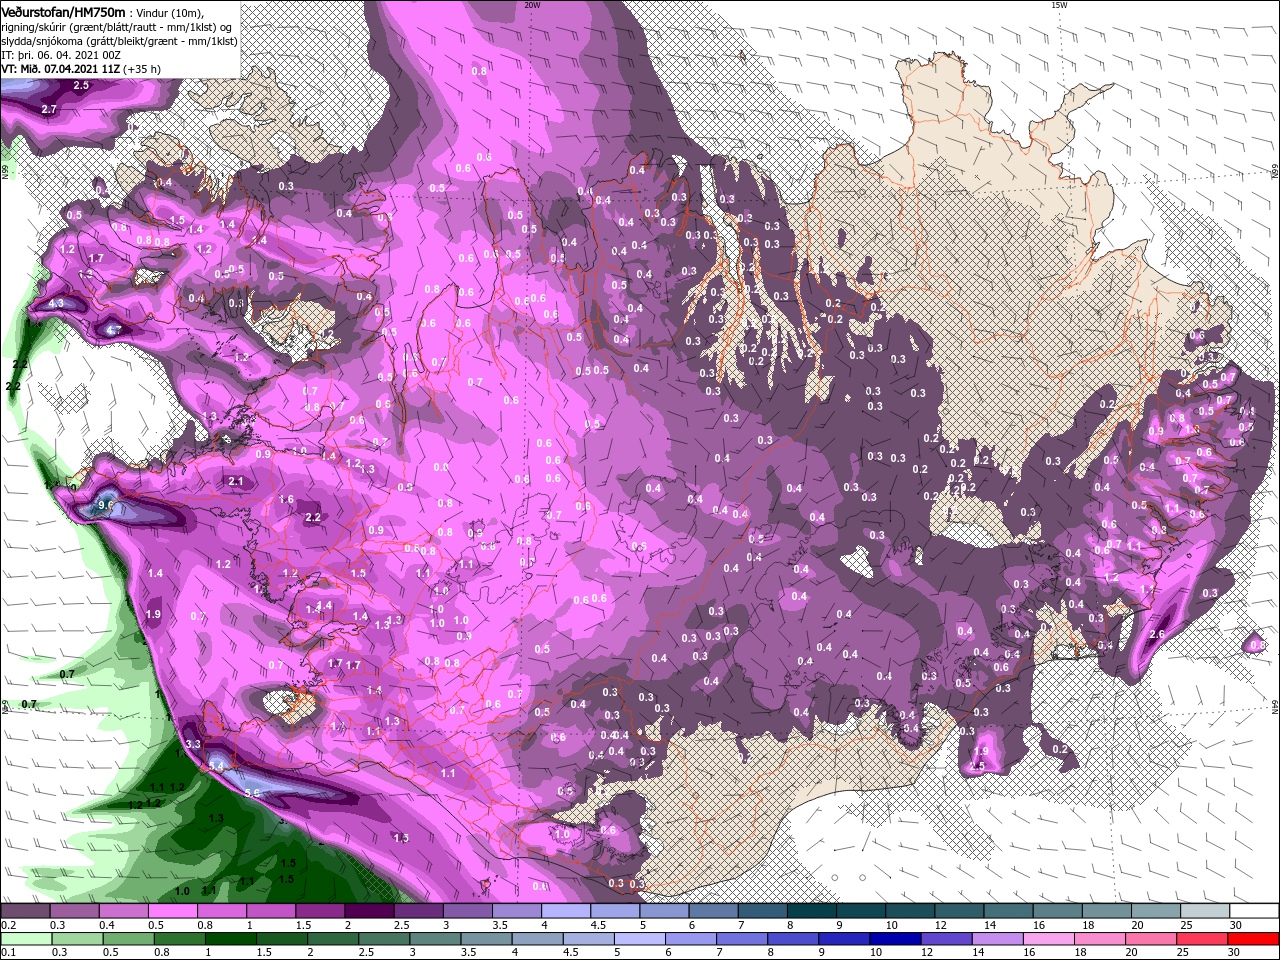Click the 2.5 value label below the title box
This screenshot has height=960, width=1280.
pyautogui.click(x=81, y=86)
